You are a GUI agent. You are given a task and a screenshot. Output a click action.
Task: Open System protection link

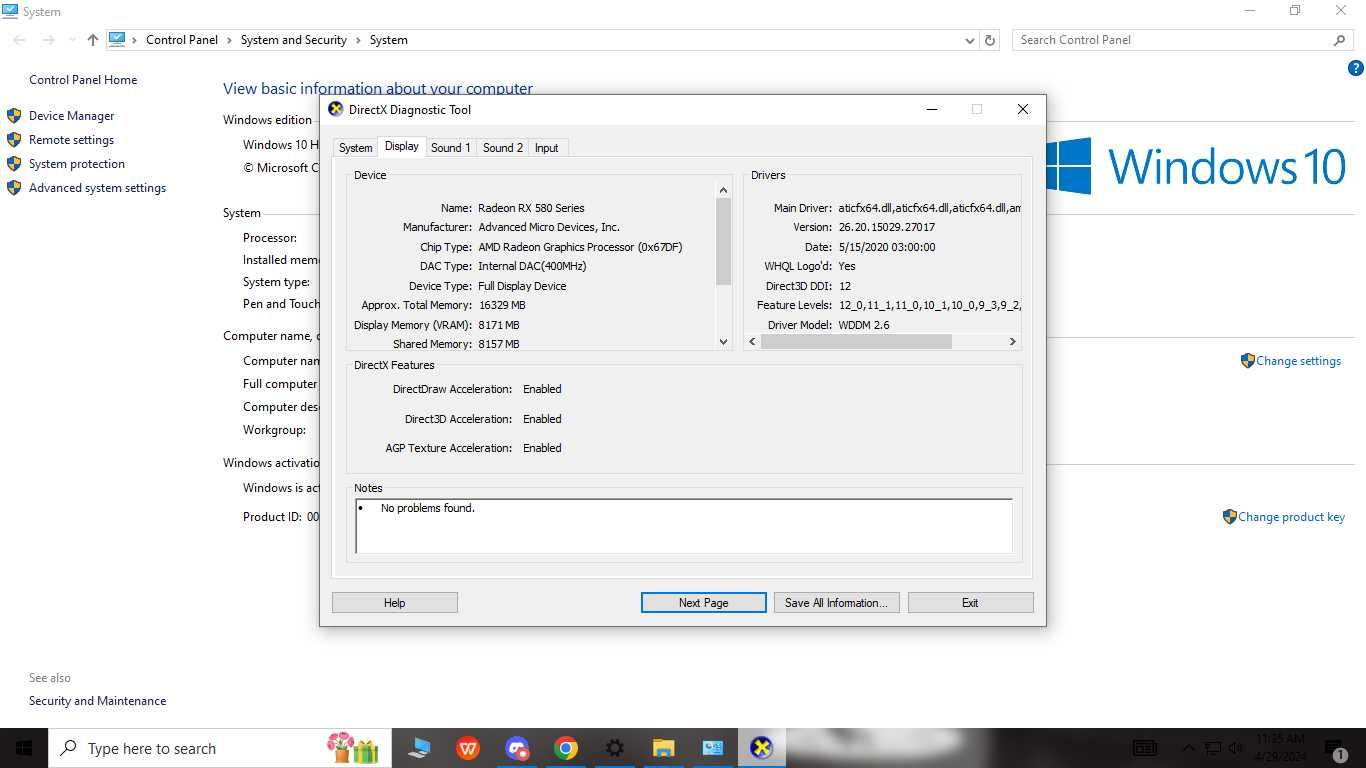coord(77,164)
